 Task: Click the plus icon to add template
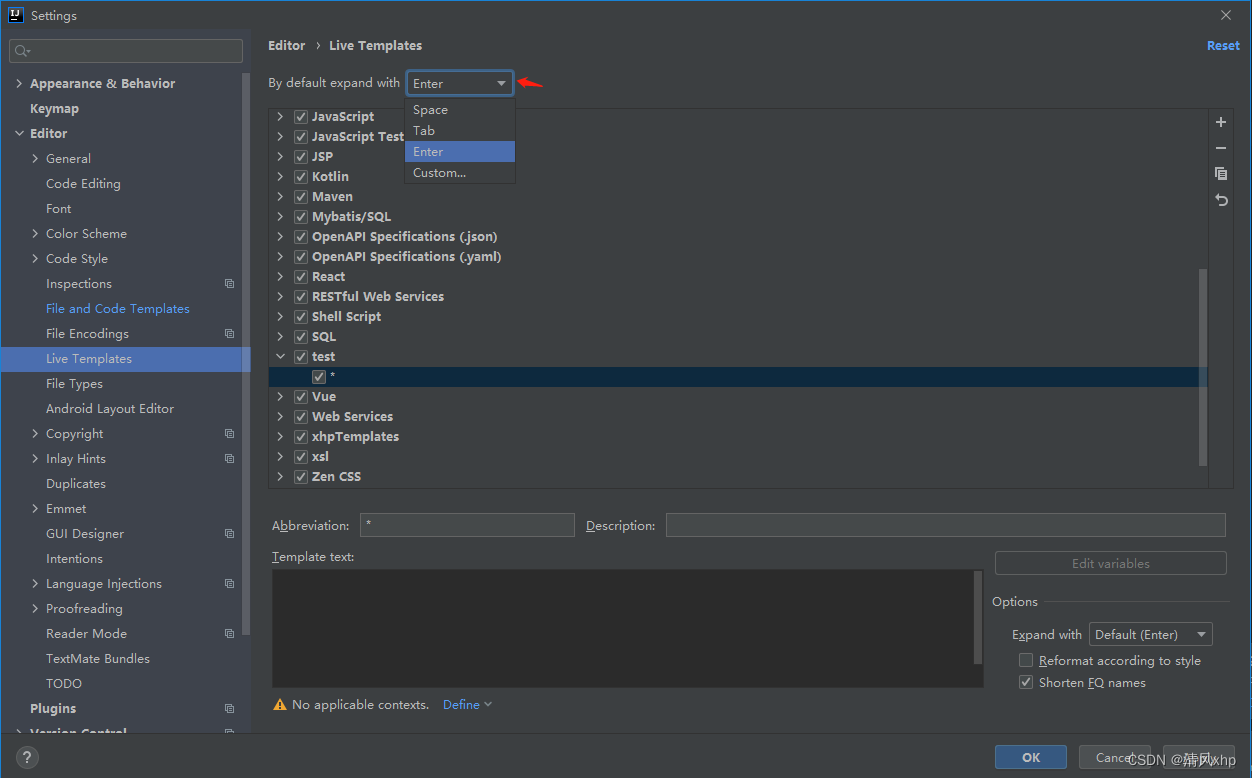1221,122
